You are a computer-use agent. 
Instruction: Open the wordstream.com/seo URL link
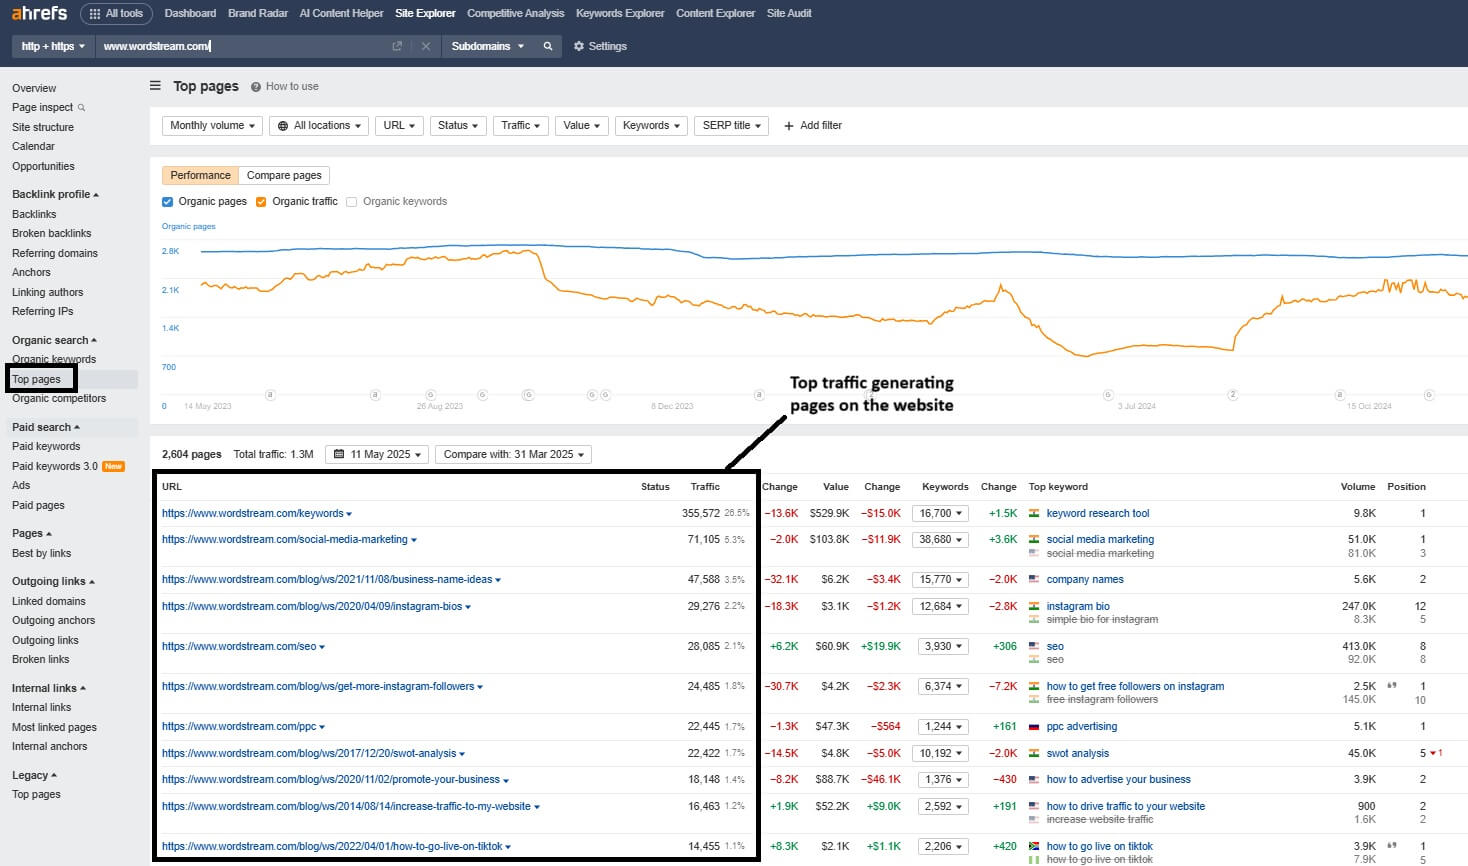[x=239, y=647]
